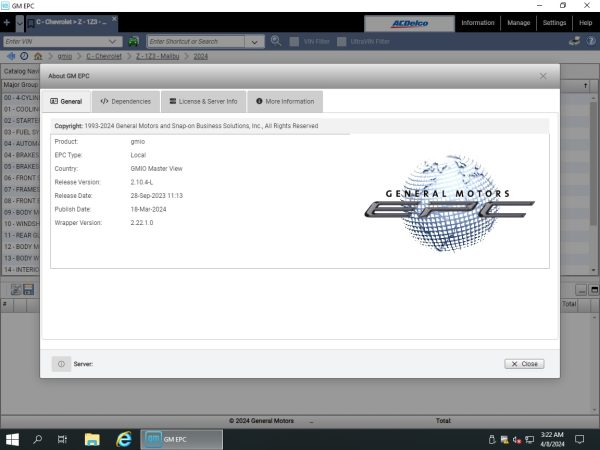
Task: Open the Windows Start menu
Action: pyautogui.click(x=12, y=439)
